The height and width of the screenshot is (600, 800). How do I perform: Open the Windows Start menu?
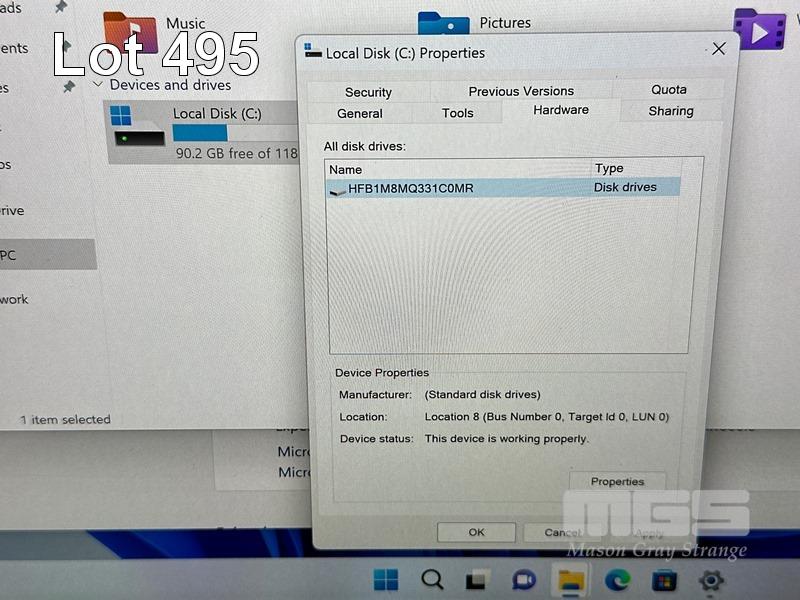pos(385,580)
